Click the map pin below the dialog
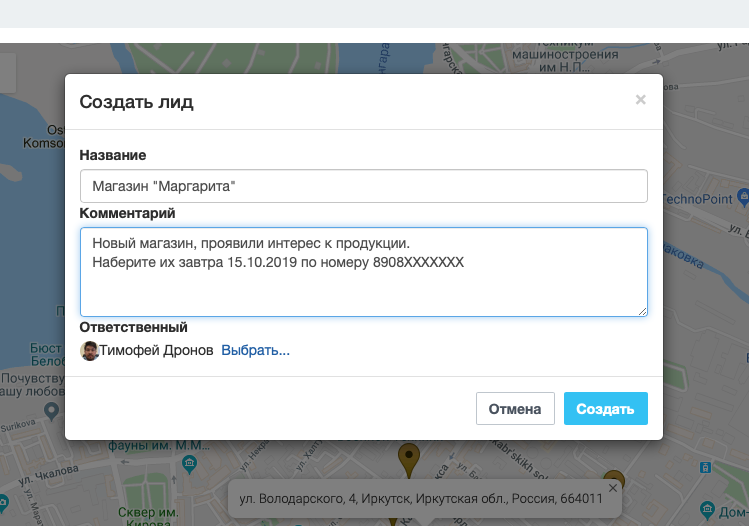 [408, 459]
